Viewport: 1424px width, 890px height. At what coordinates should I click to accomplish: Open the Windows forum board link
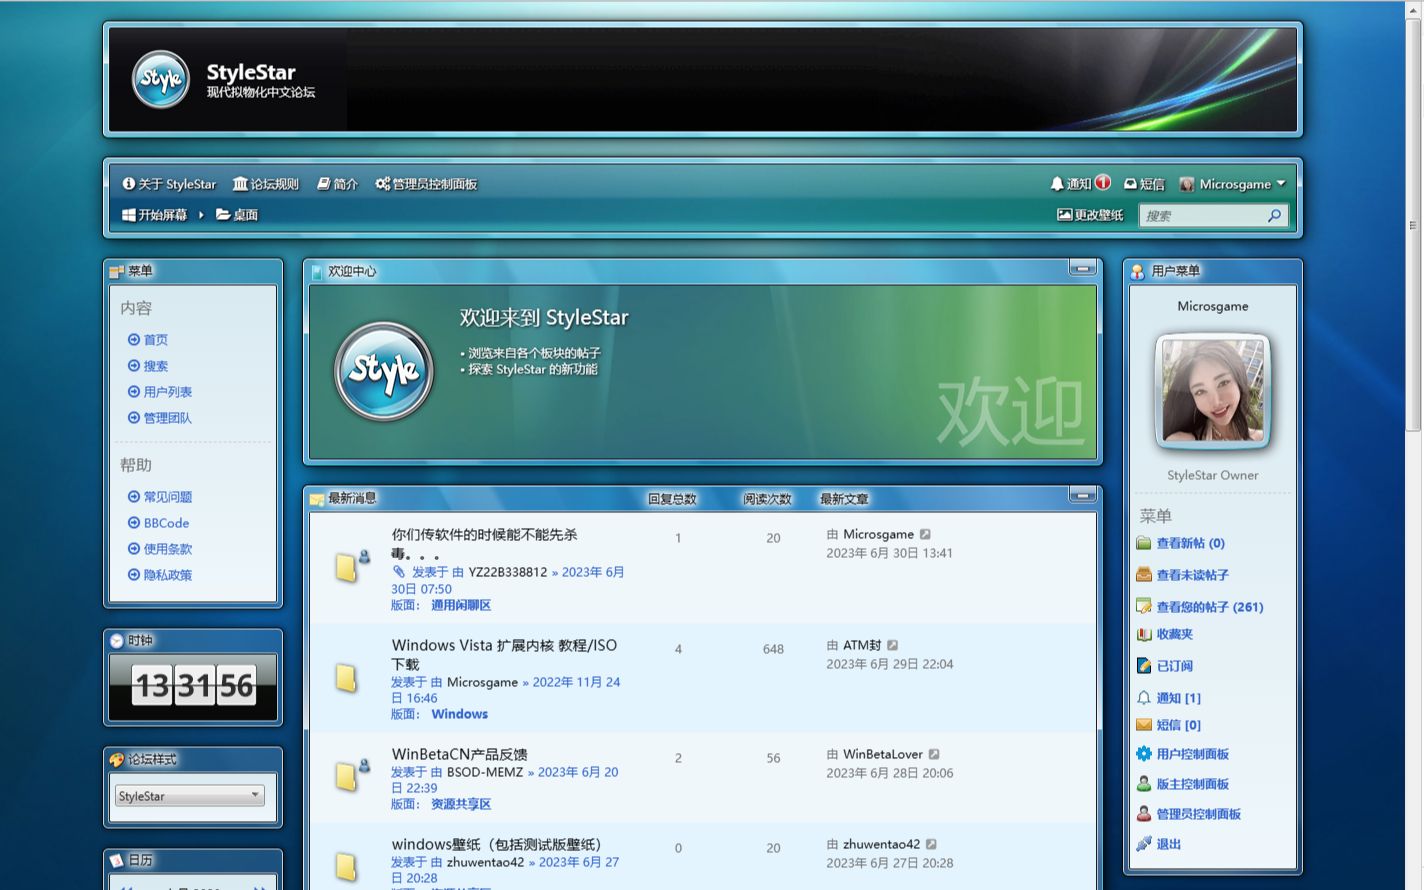[460, 714]
